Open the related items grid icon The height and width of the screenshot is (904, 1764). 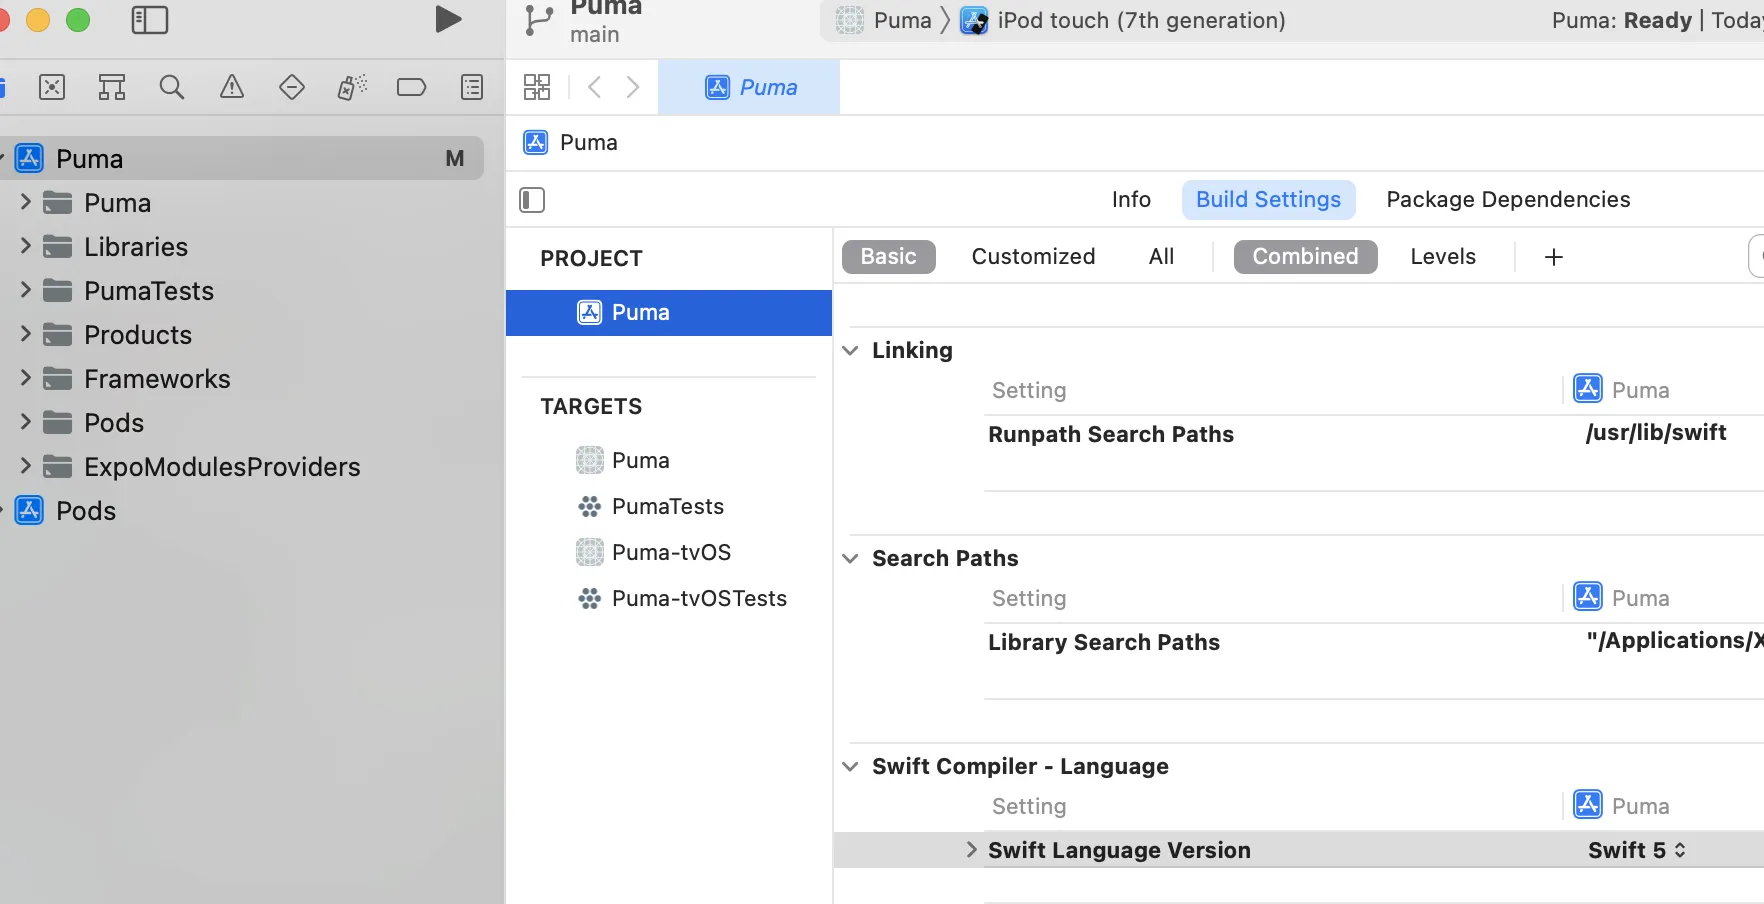coord(537,87)
